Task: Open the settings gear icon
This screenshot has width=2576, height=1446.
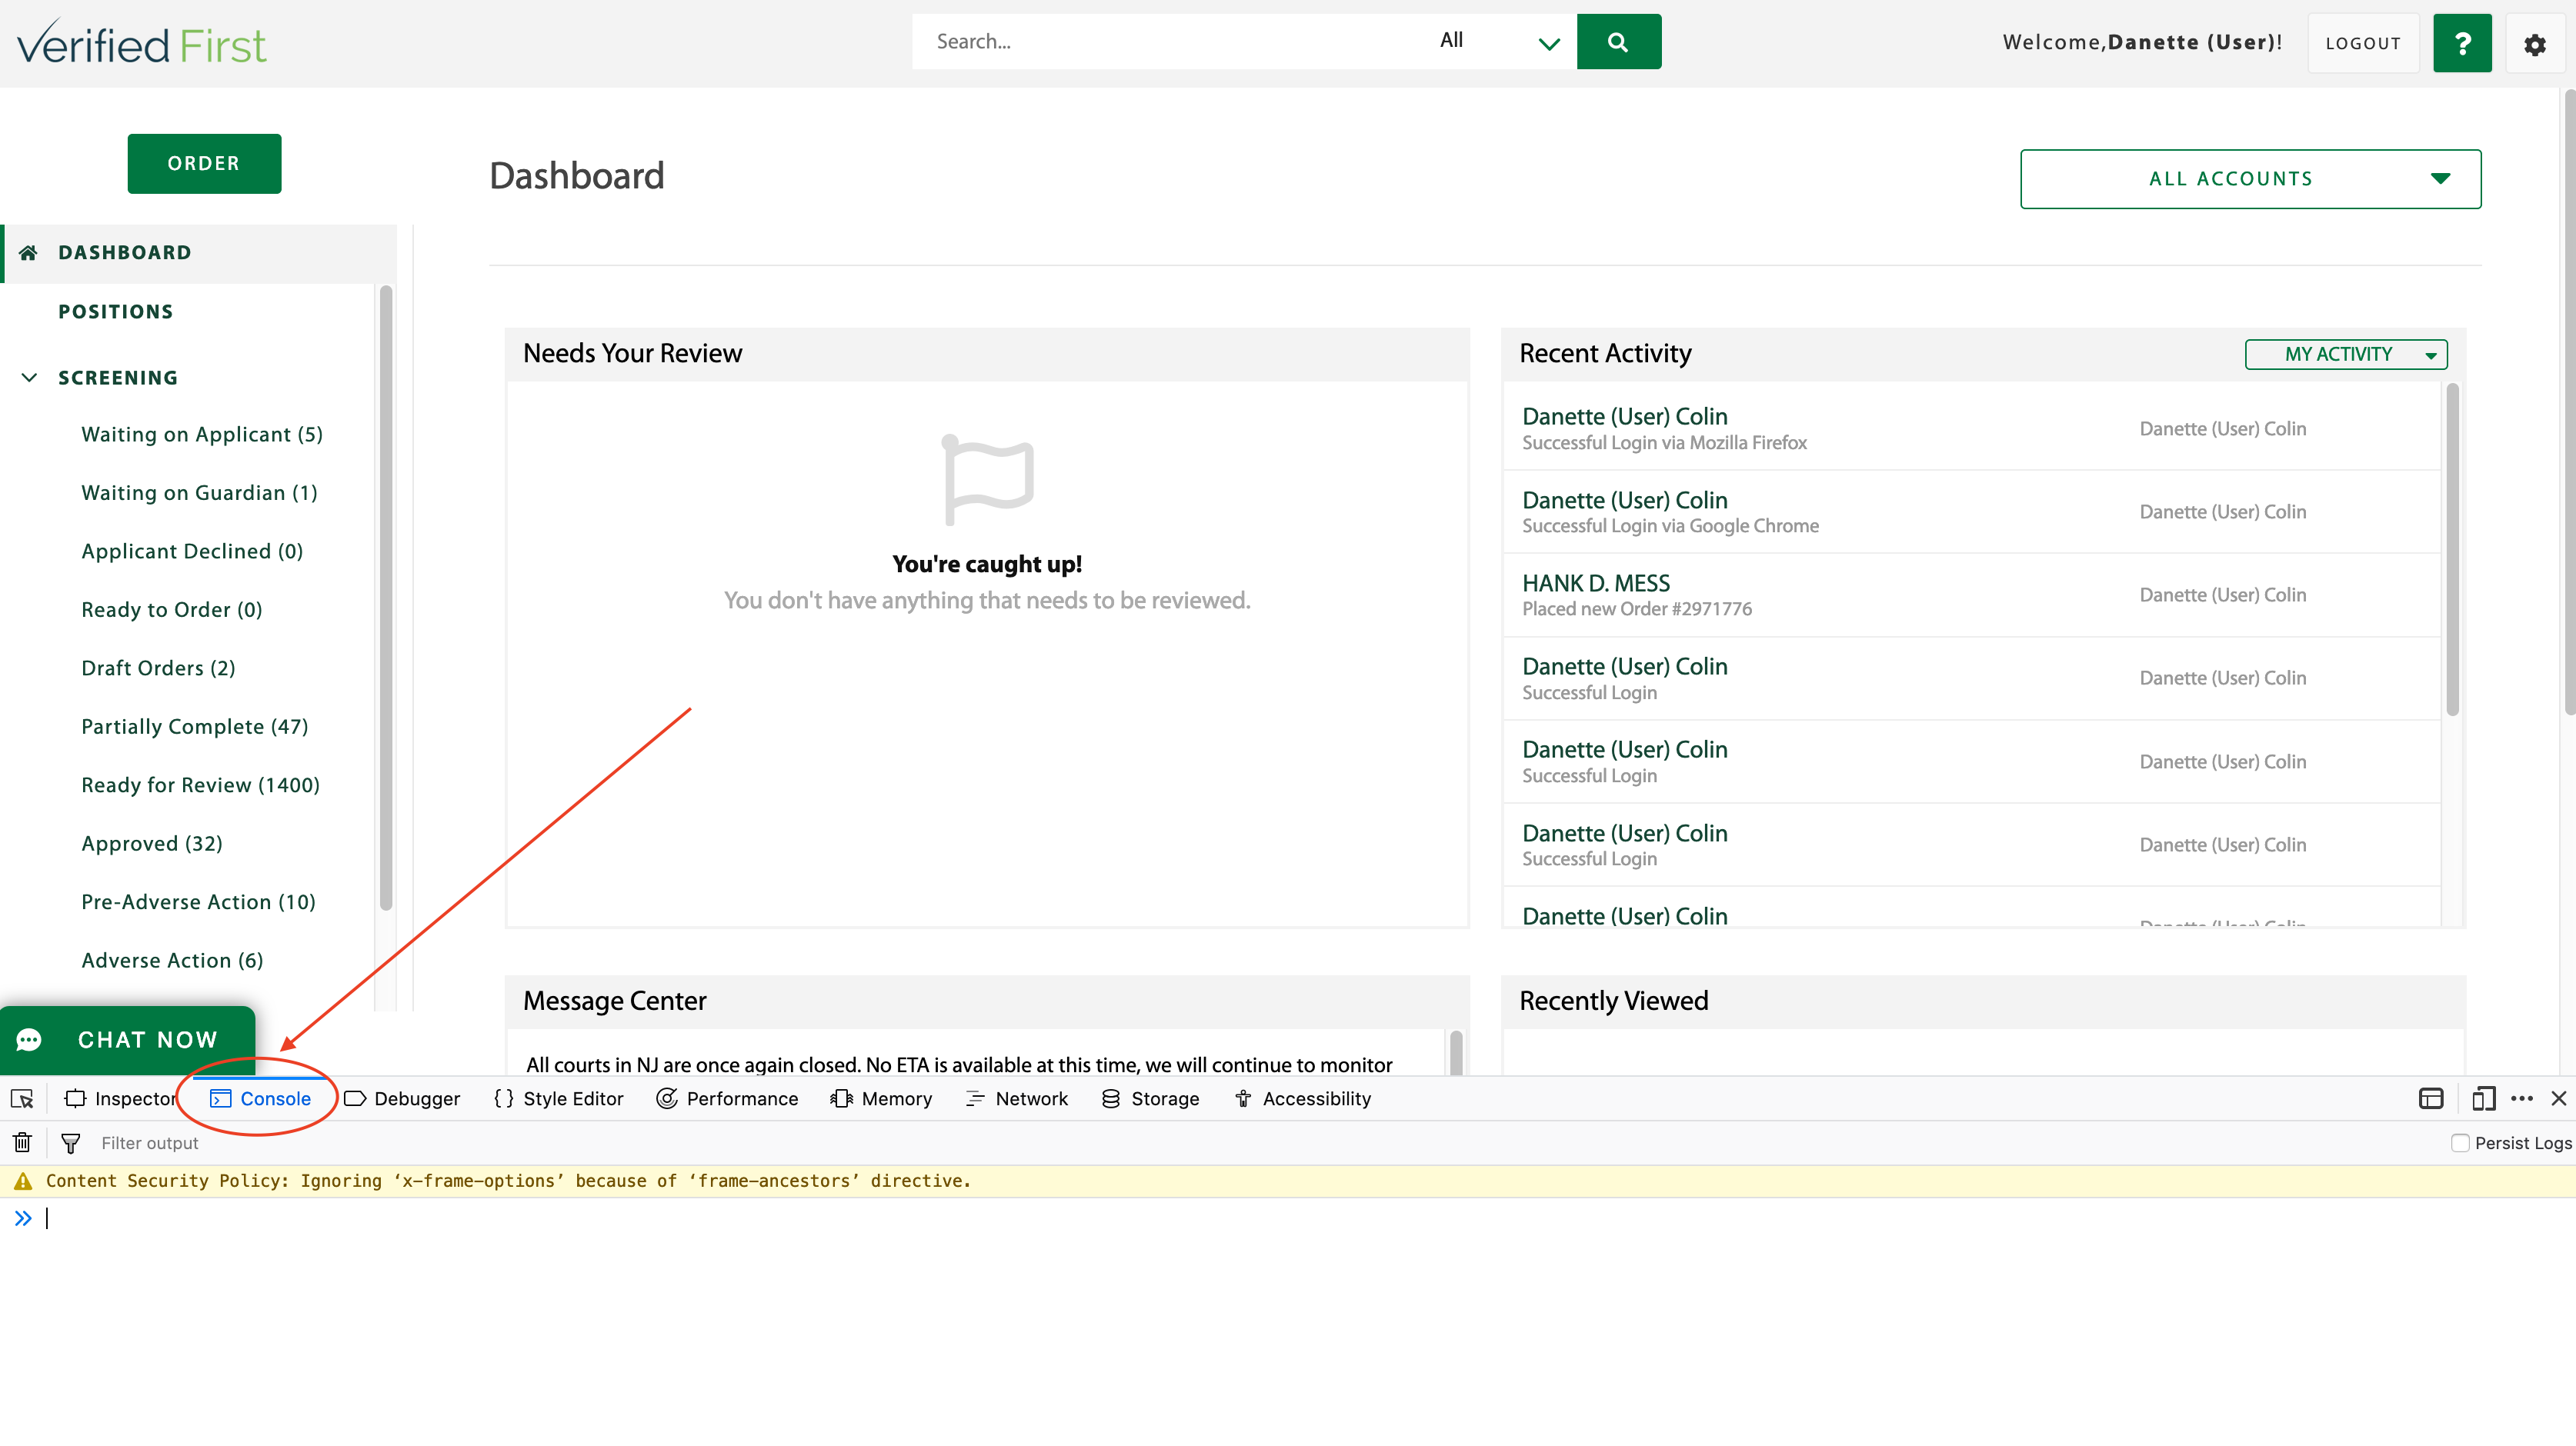Action: click(x=2534, y=44)
